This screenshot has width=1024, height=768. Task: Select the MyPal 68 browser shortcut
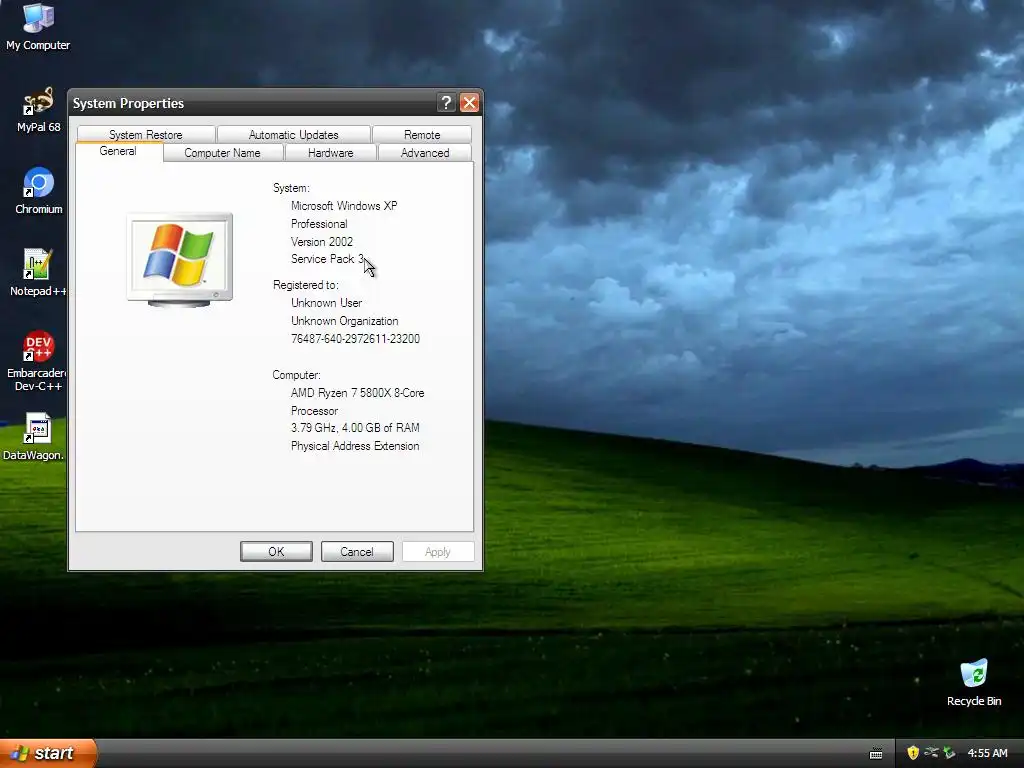tap(38, 109)
